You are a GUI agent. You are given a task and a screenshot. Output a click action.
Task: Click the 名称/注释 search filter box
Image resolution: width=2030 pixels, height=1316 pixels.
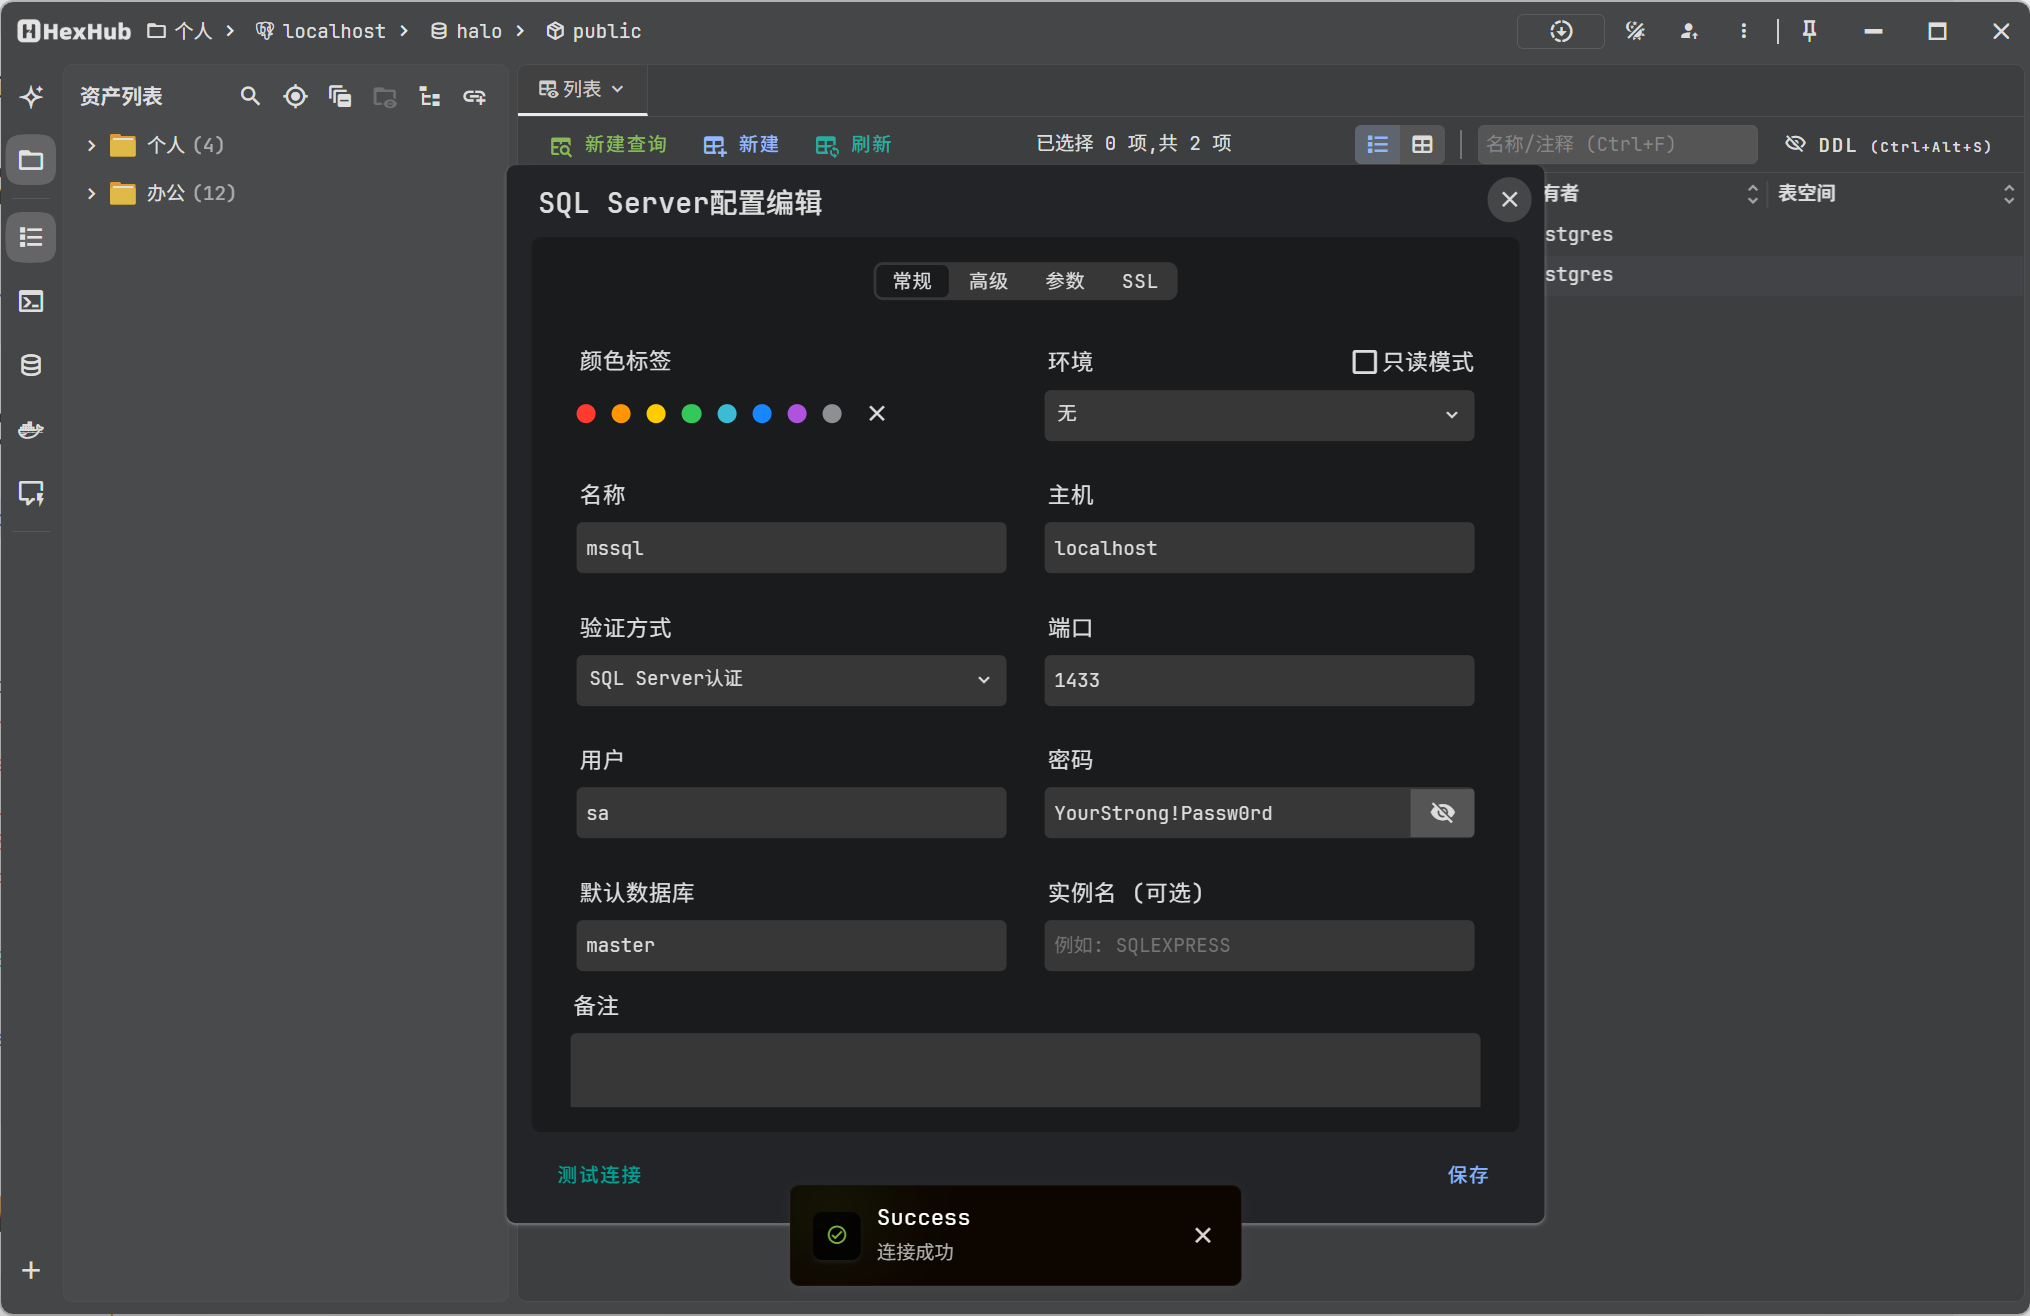point(1617,144)
